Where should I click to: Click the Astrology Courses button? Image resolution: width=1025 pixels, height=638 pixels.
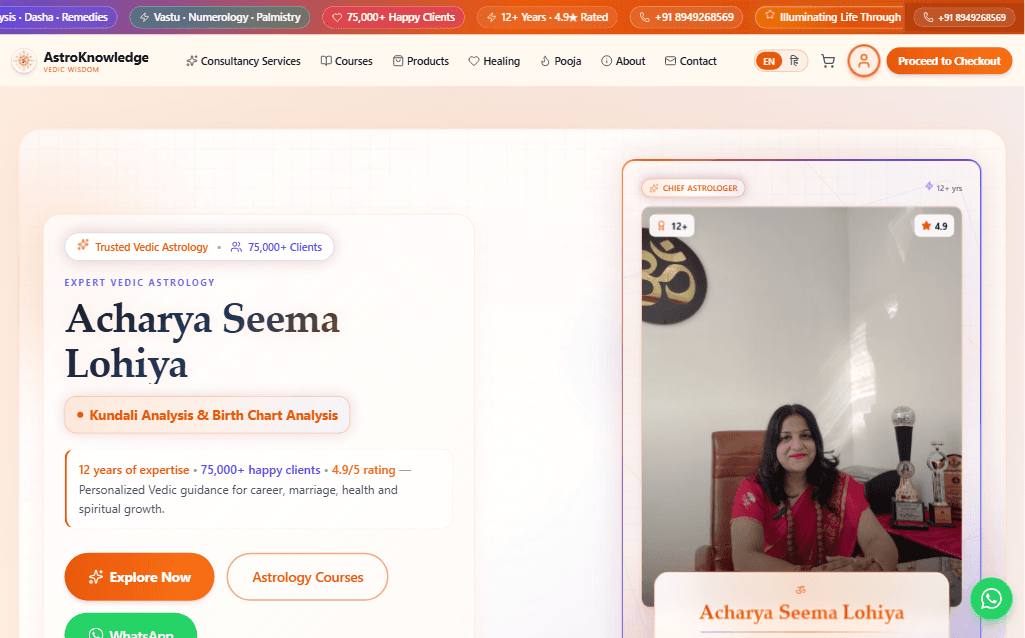point(307,577)
